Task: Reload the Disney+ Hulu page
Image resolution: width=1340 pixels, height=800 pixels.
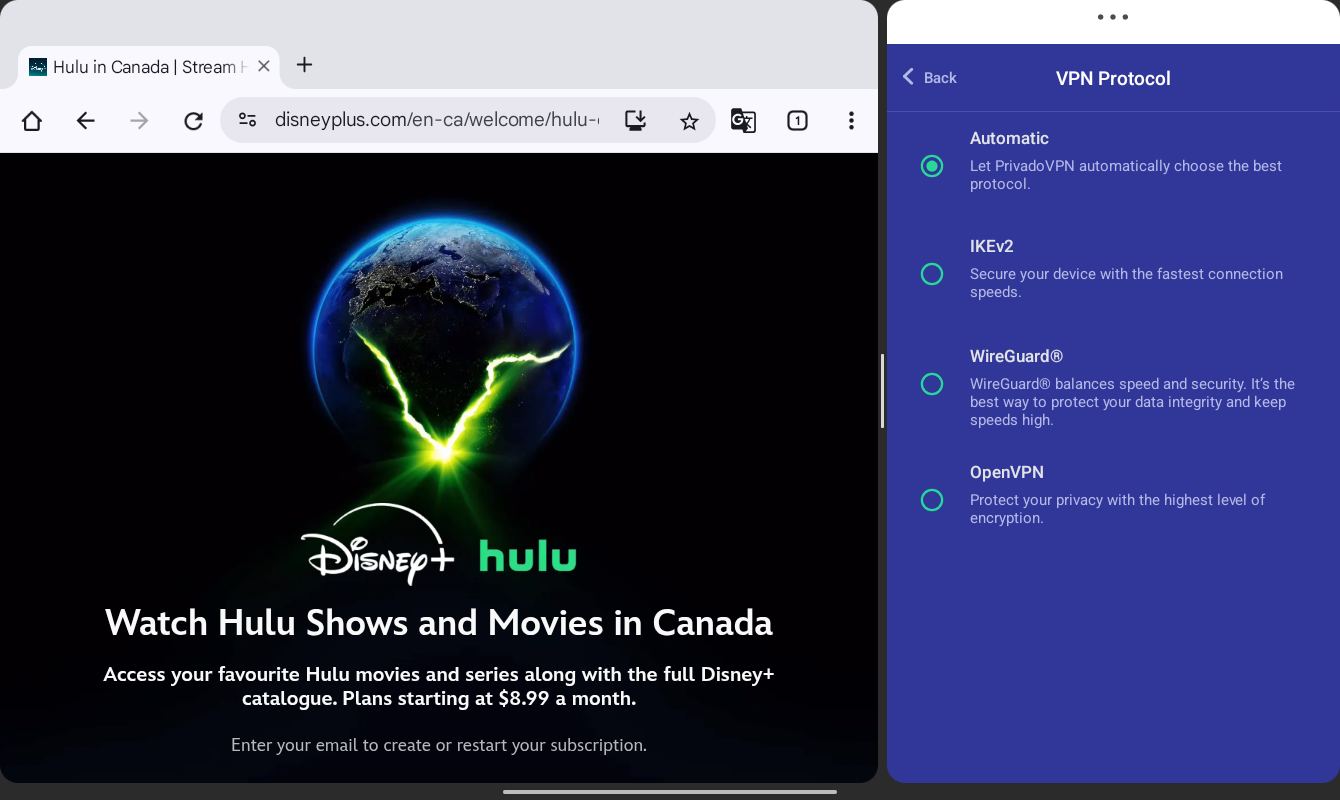Action: click(x=194, y=121)
